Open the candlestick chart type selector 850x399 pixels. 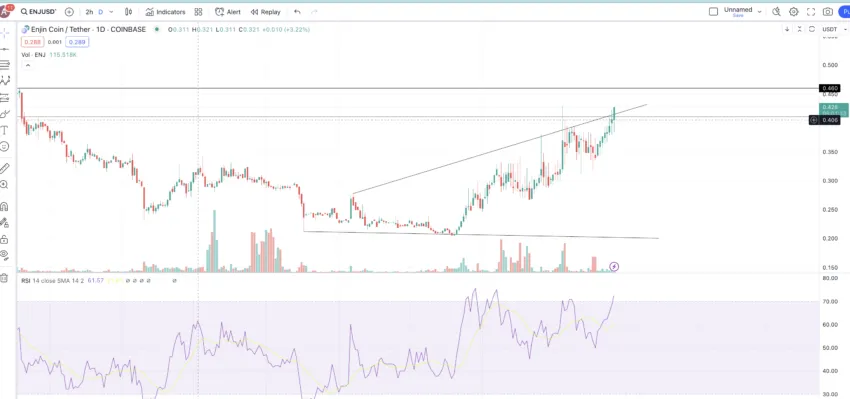128,12
